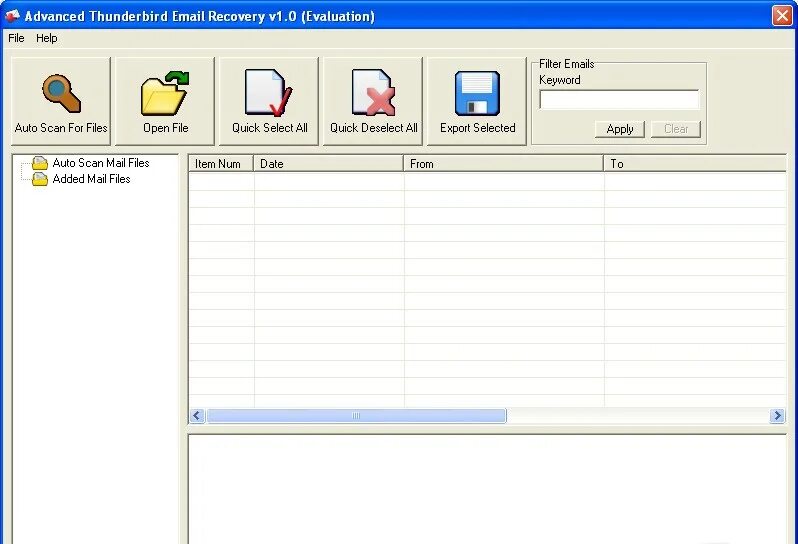
Task: Sort by the Item Num column header
Action: (x=221, y=164)
